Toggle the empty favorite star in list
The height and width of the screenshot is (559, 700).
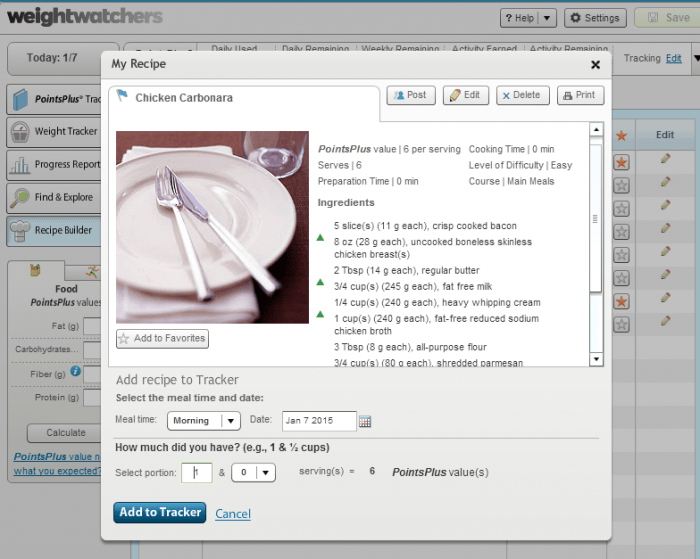pos(621,185)
